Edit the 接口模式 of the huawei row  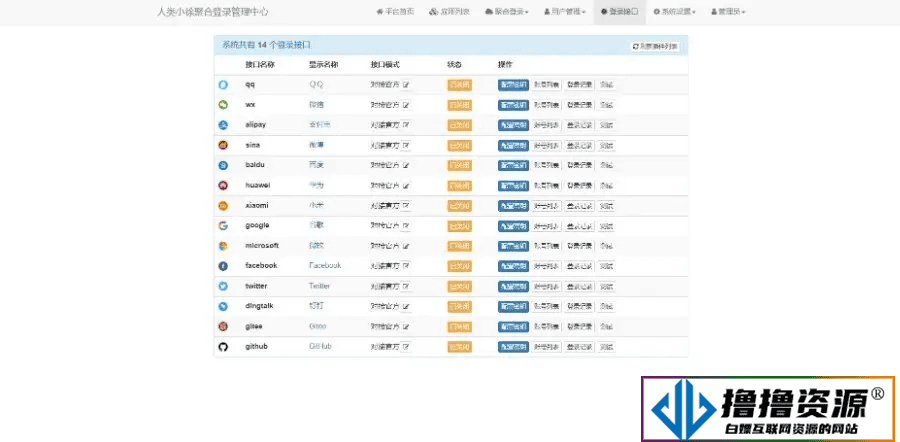click(x=406, y=186)
